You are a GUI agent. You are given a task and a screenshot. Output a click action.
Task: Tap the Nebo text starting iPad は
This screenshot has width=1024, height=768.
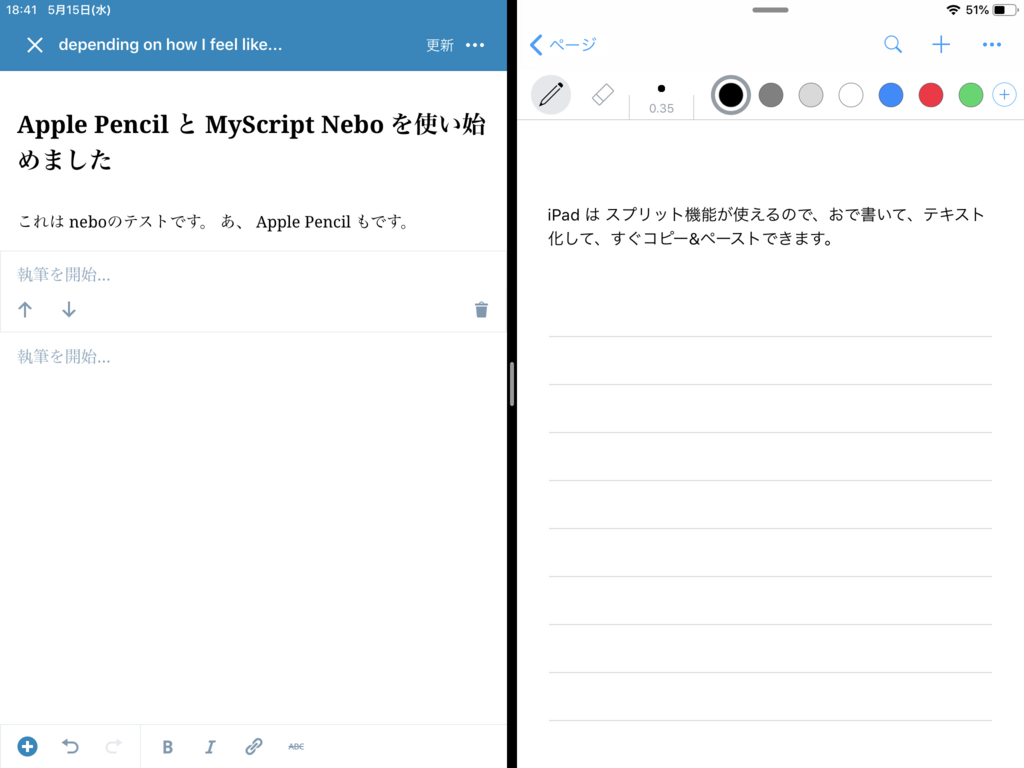point(766,227)
